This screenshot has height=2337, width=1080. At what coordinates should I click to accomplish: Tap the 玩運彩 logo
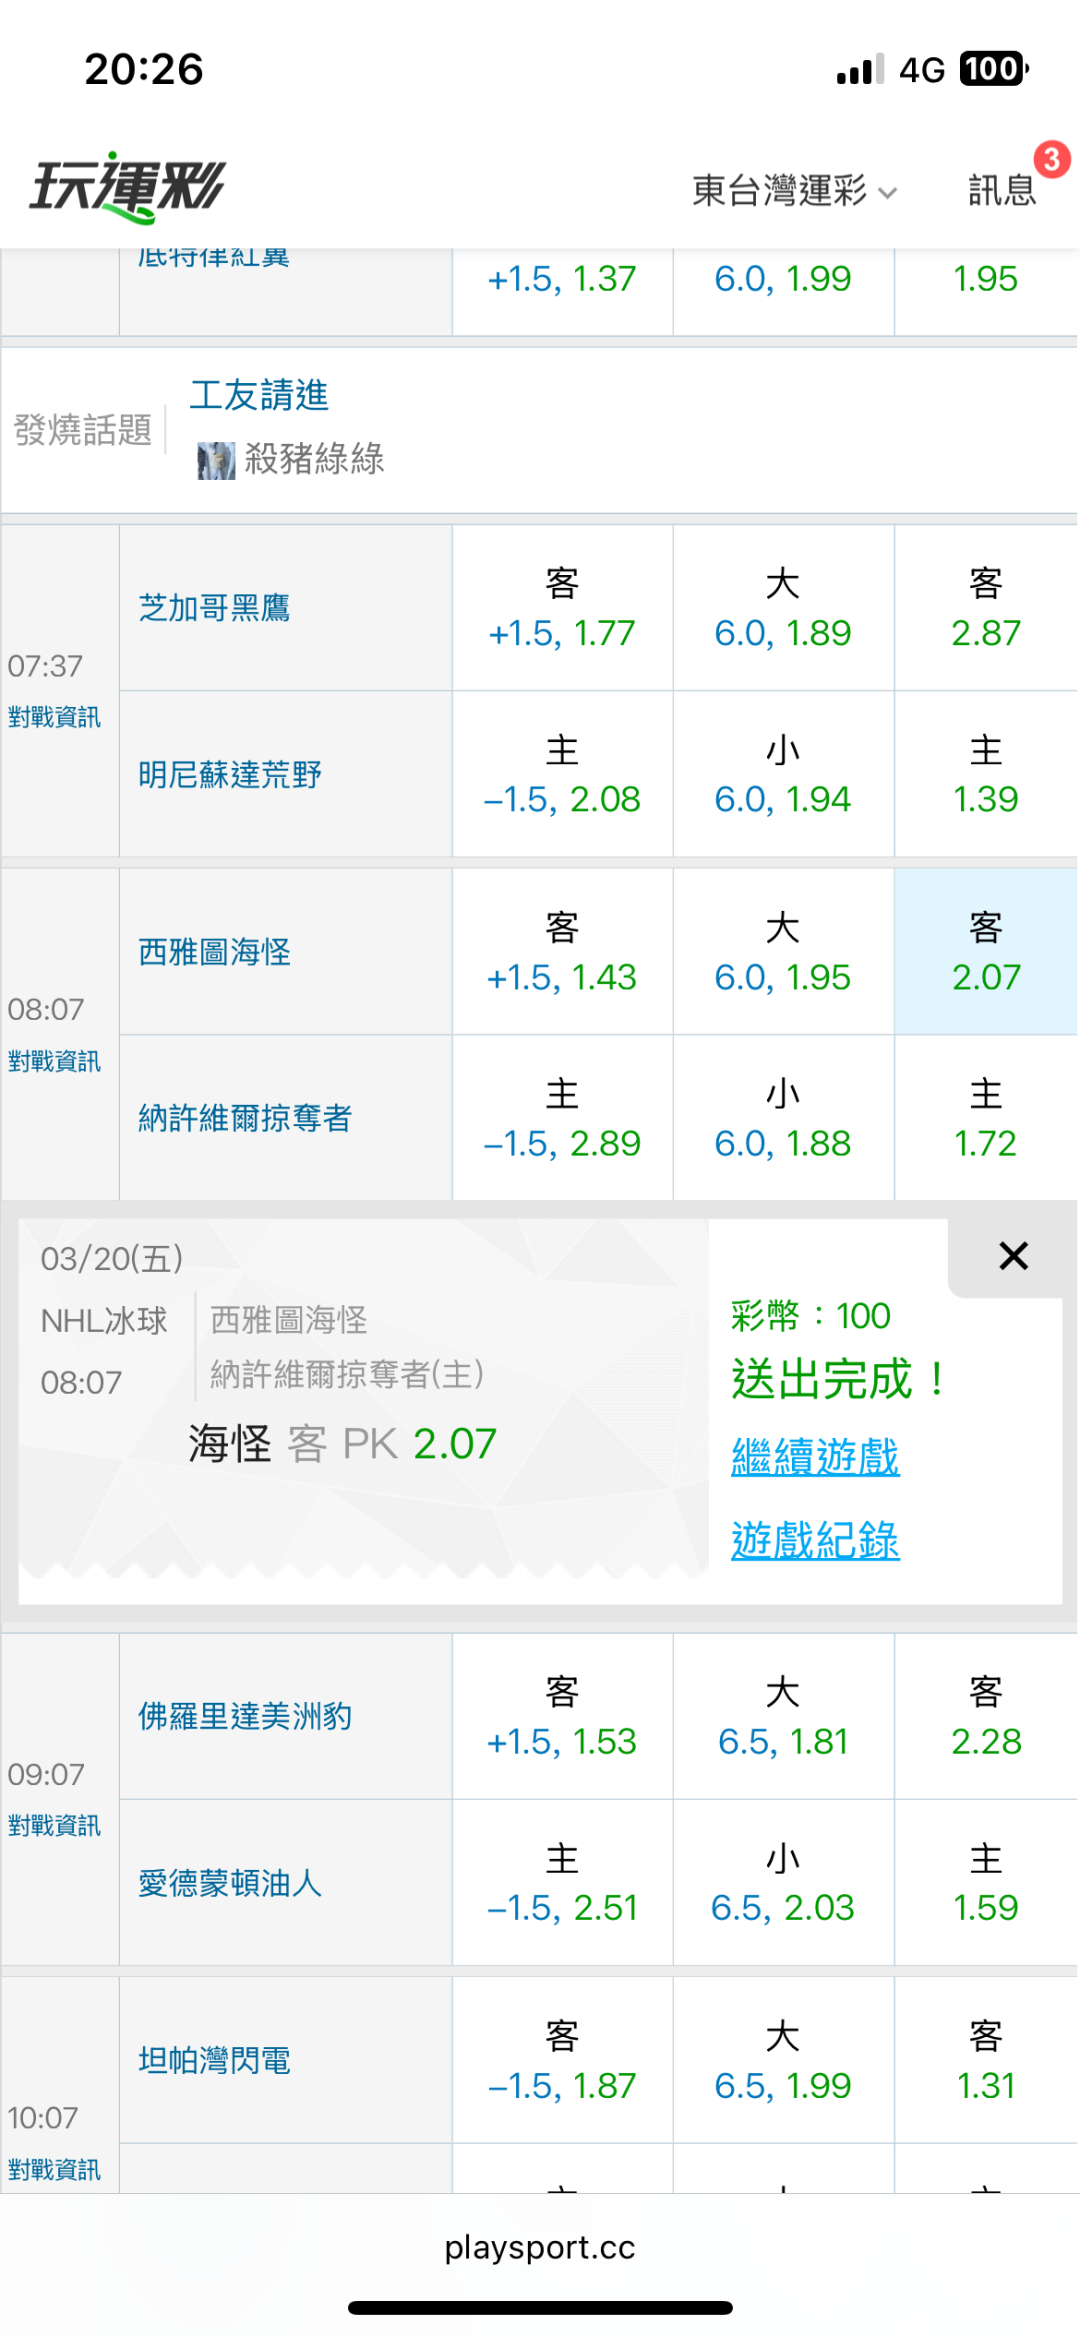tap(128, 187)
